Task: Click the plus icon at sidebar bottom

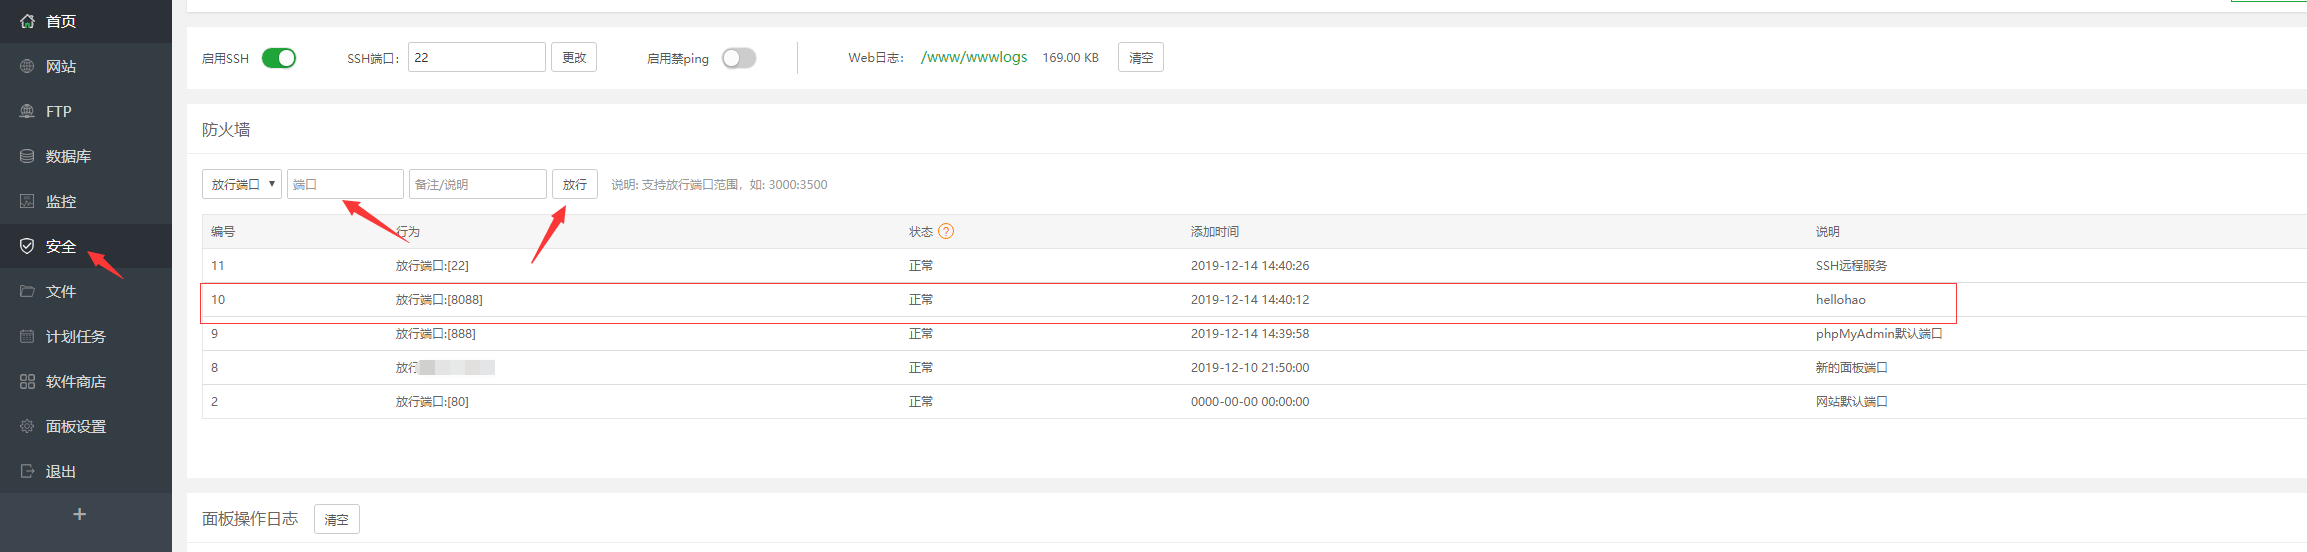Action: tap(80, 514)
